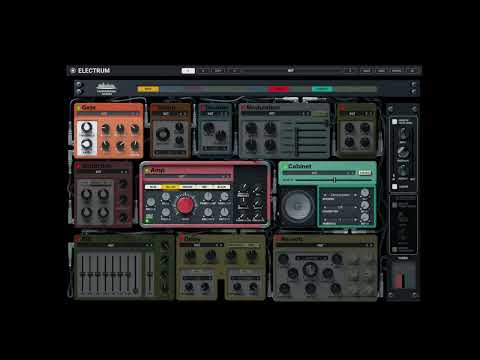The image size is (480, 360).
Task: Click the Reverb type selector display
Action: [312, 258]
